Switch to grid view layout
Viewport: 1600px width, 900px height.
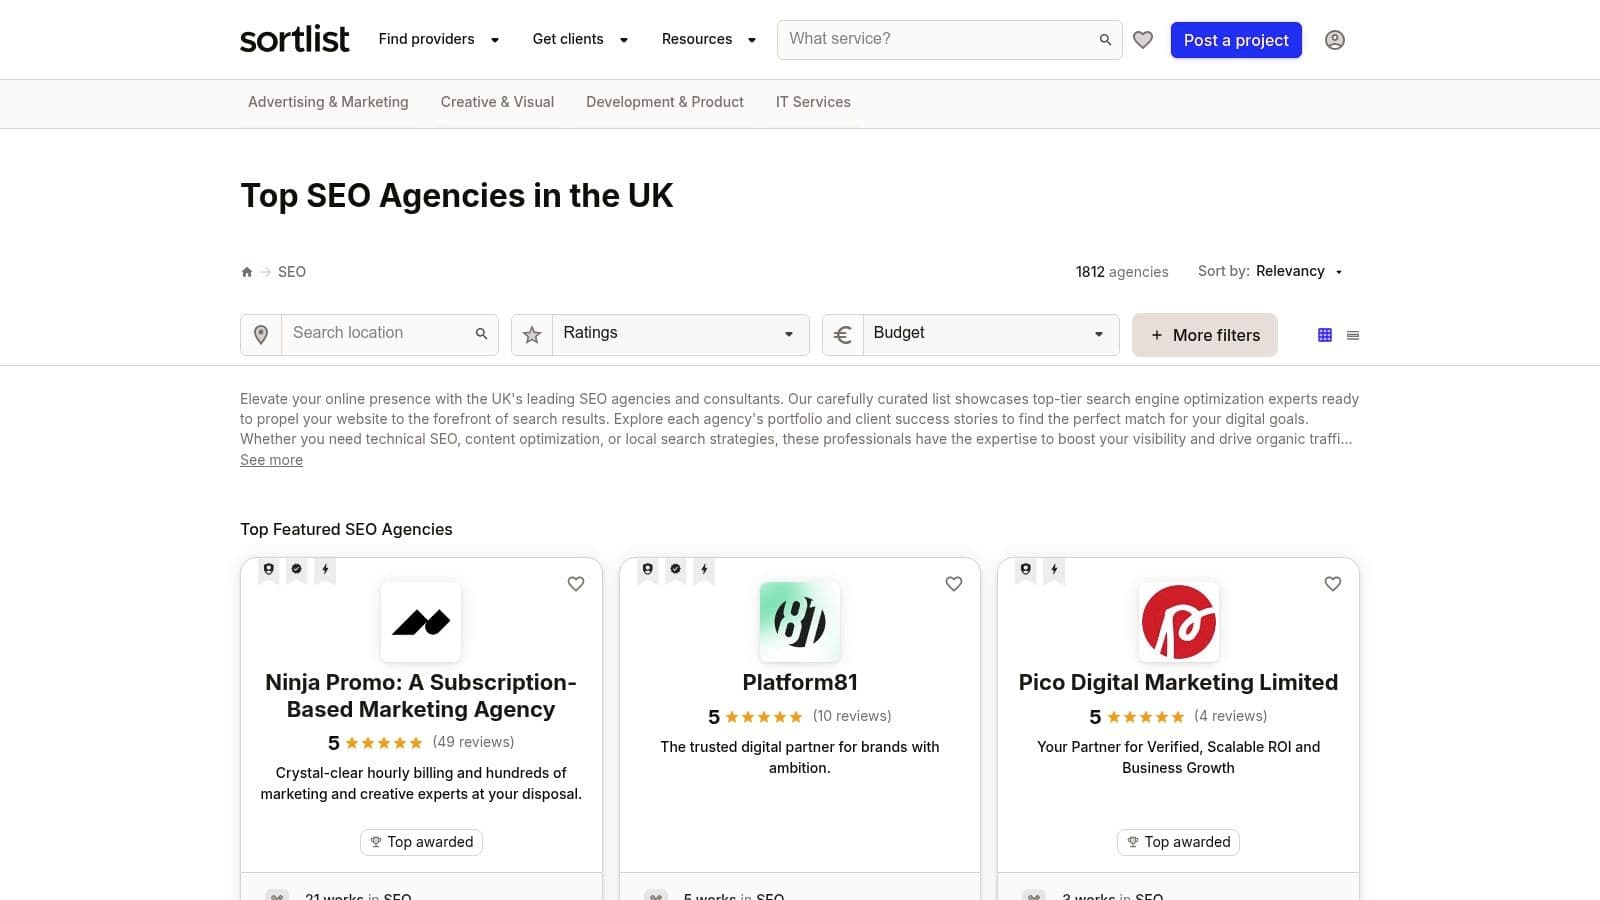pos(1325,335)
